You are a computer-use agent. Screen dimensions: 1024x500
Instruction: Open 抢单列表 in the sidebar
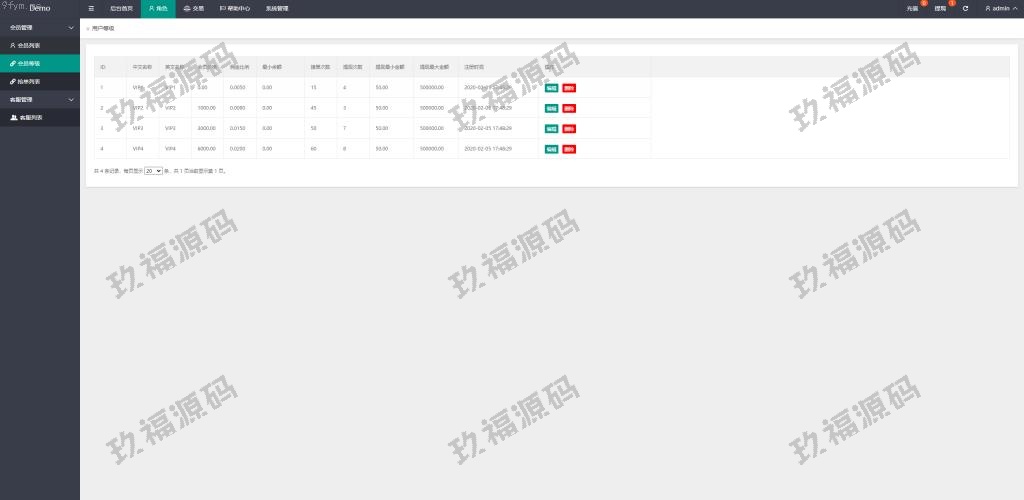(28, 81)
